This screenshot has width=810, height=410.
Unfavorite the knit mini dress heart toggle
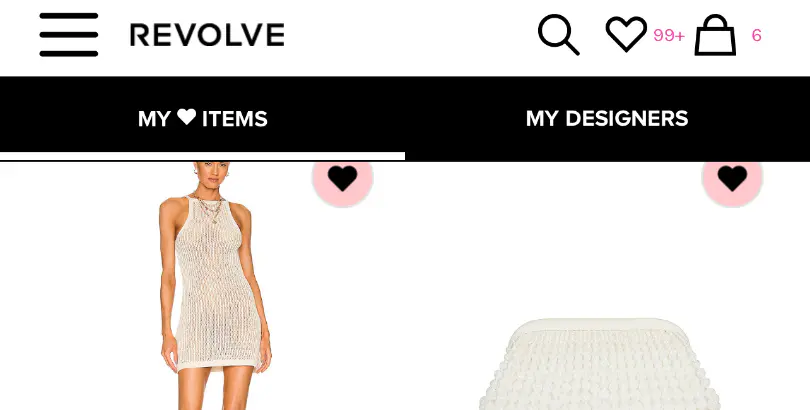342,179
